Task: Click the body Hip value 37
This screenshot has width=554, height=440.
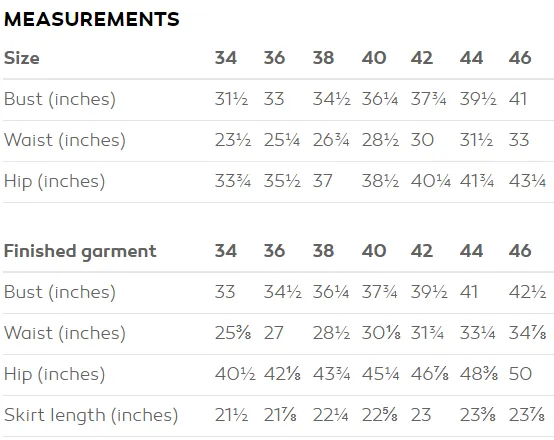Action: pyautogui.click(x=323, y=181)
